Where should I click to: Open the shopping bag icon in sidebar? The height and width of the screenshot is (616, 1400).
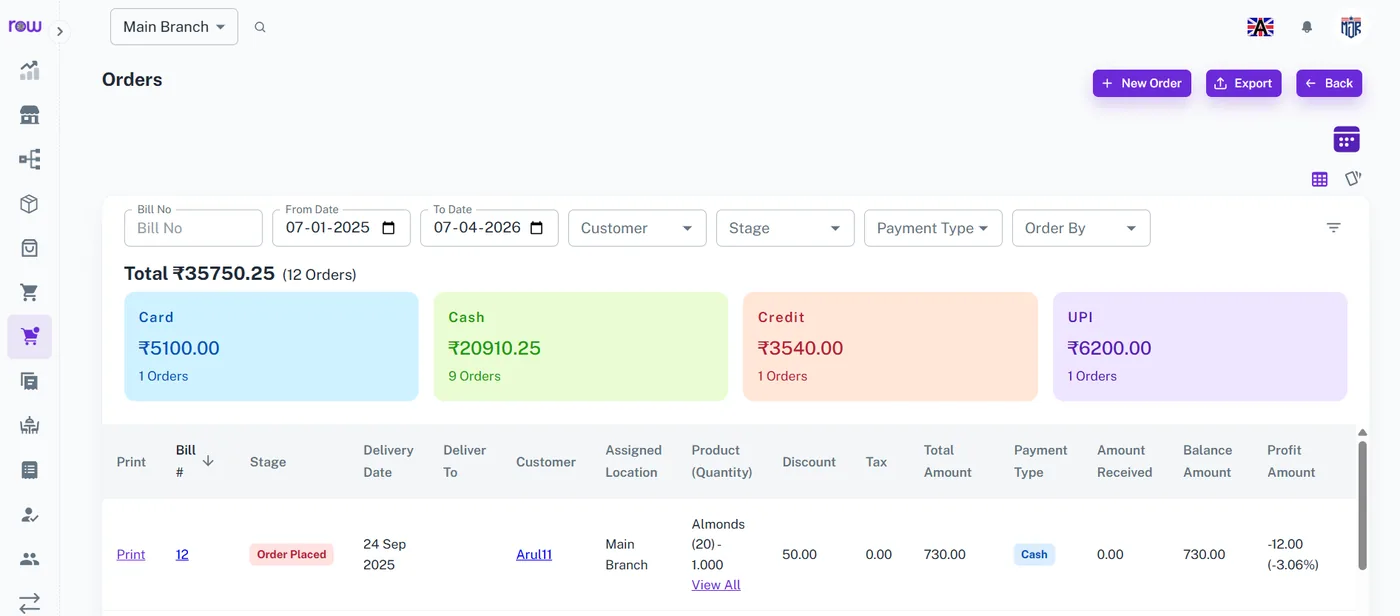click(29, 248)
